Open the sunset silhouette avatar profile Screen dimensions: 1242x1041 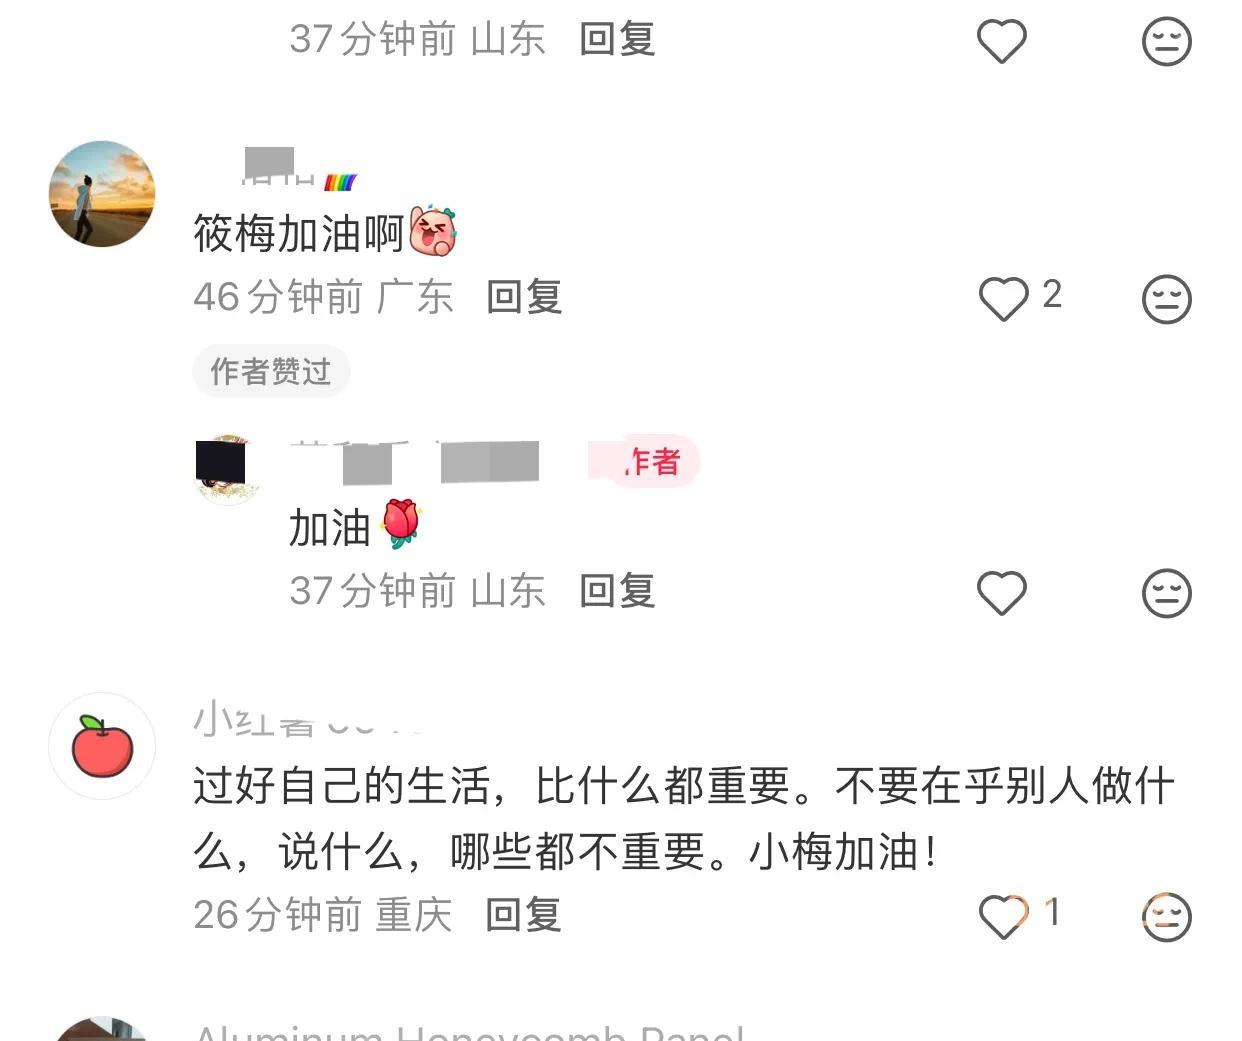(x=102, y=193)
